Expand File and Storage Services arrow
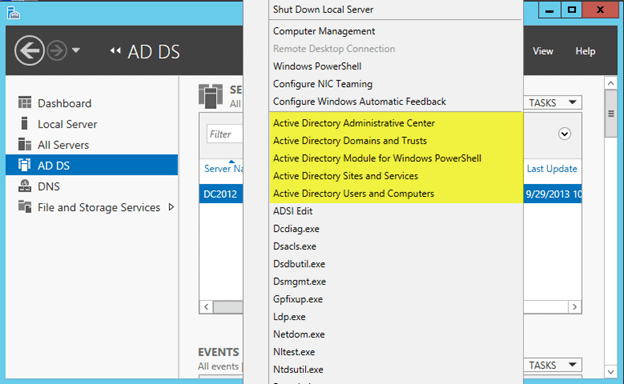This screenshot has height=384, width=624. coord(171,207)
